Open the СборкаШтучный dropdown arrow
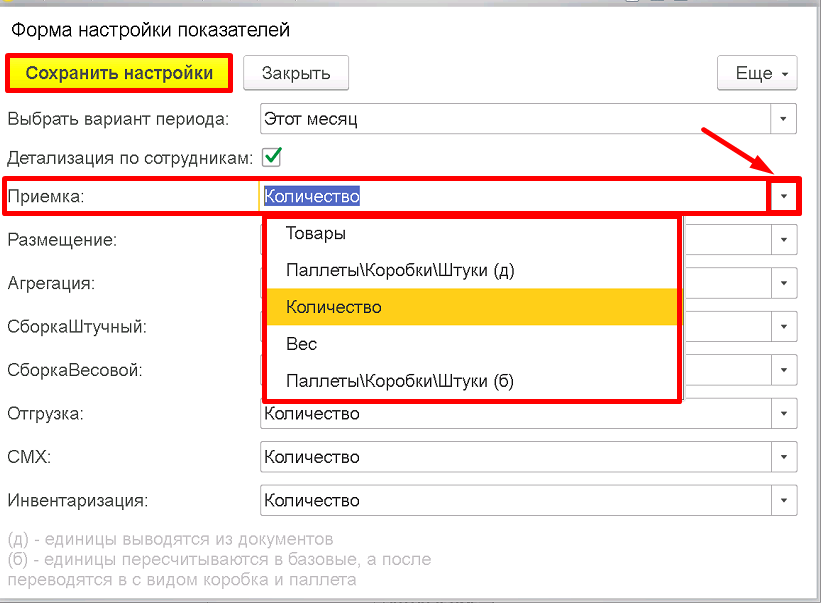The height and width of the screenshot is (603, 823). tap(784, 326)
